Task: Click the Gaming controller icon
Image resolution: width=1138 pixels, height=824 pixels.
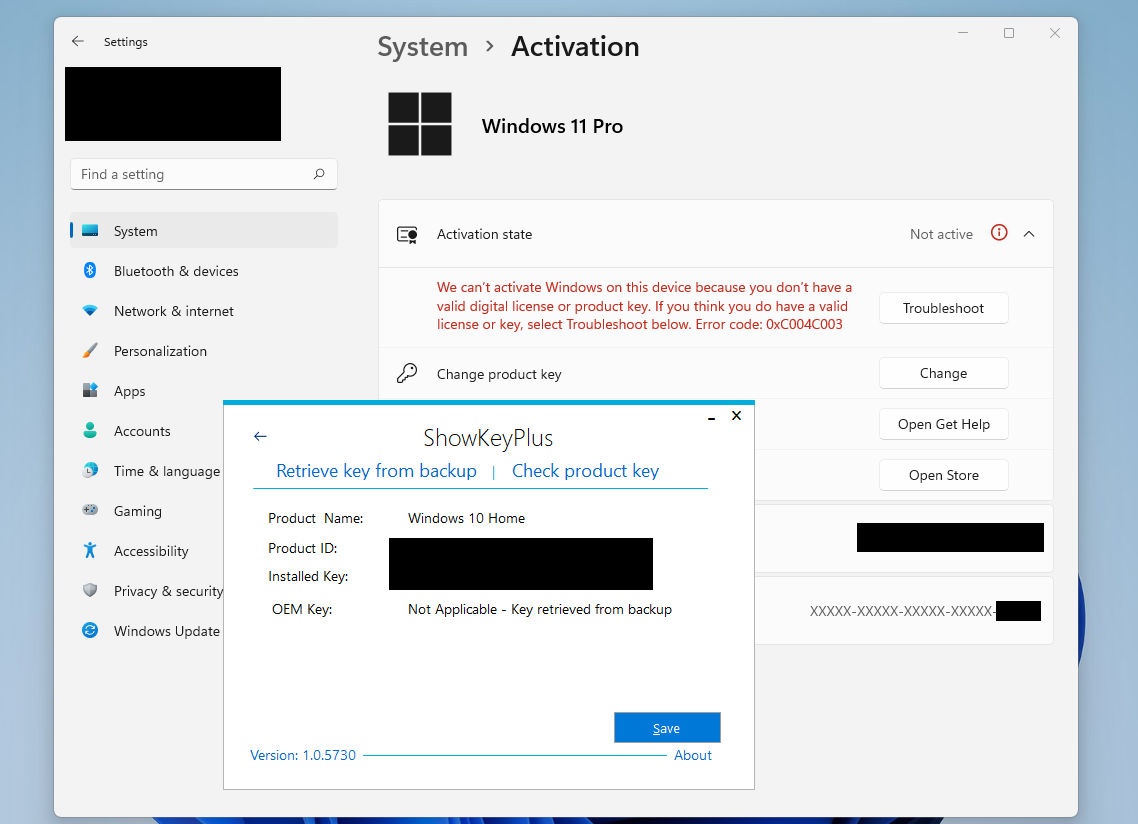Action: [x=90, y=510]
